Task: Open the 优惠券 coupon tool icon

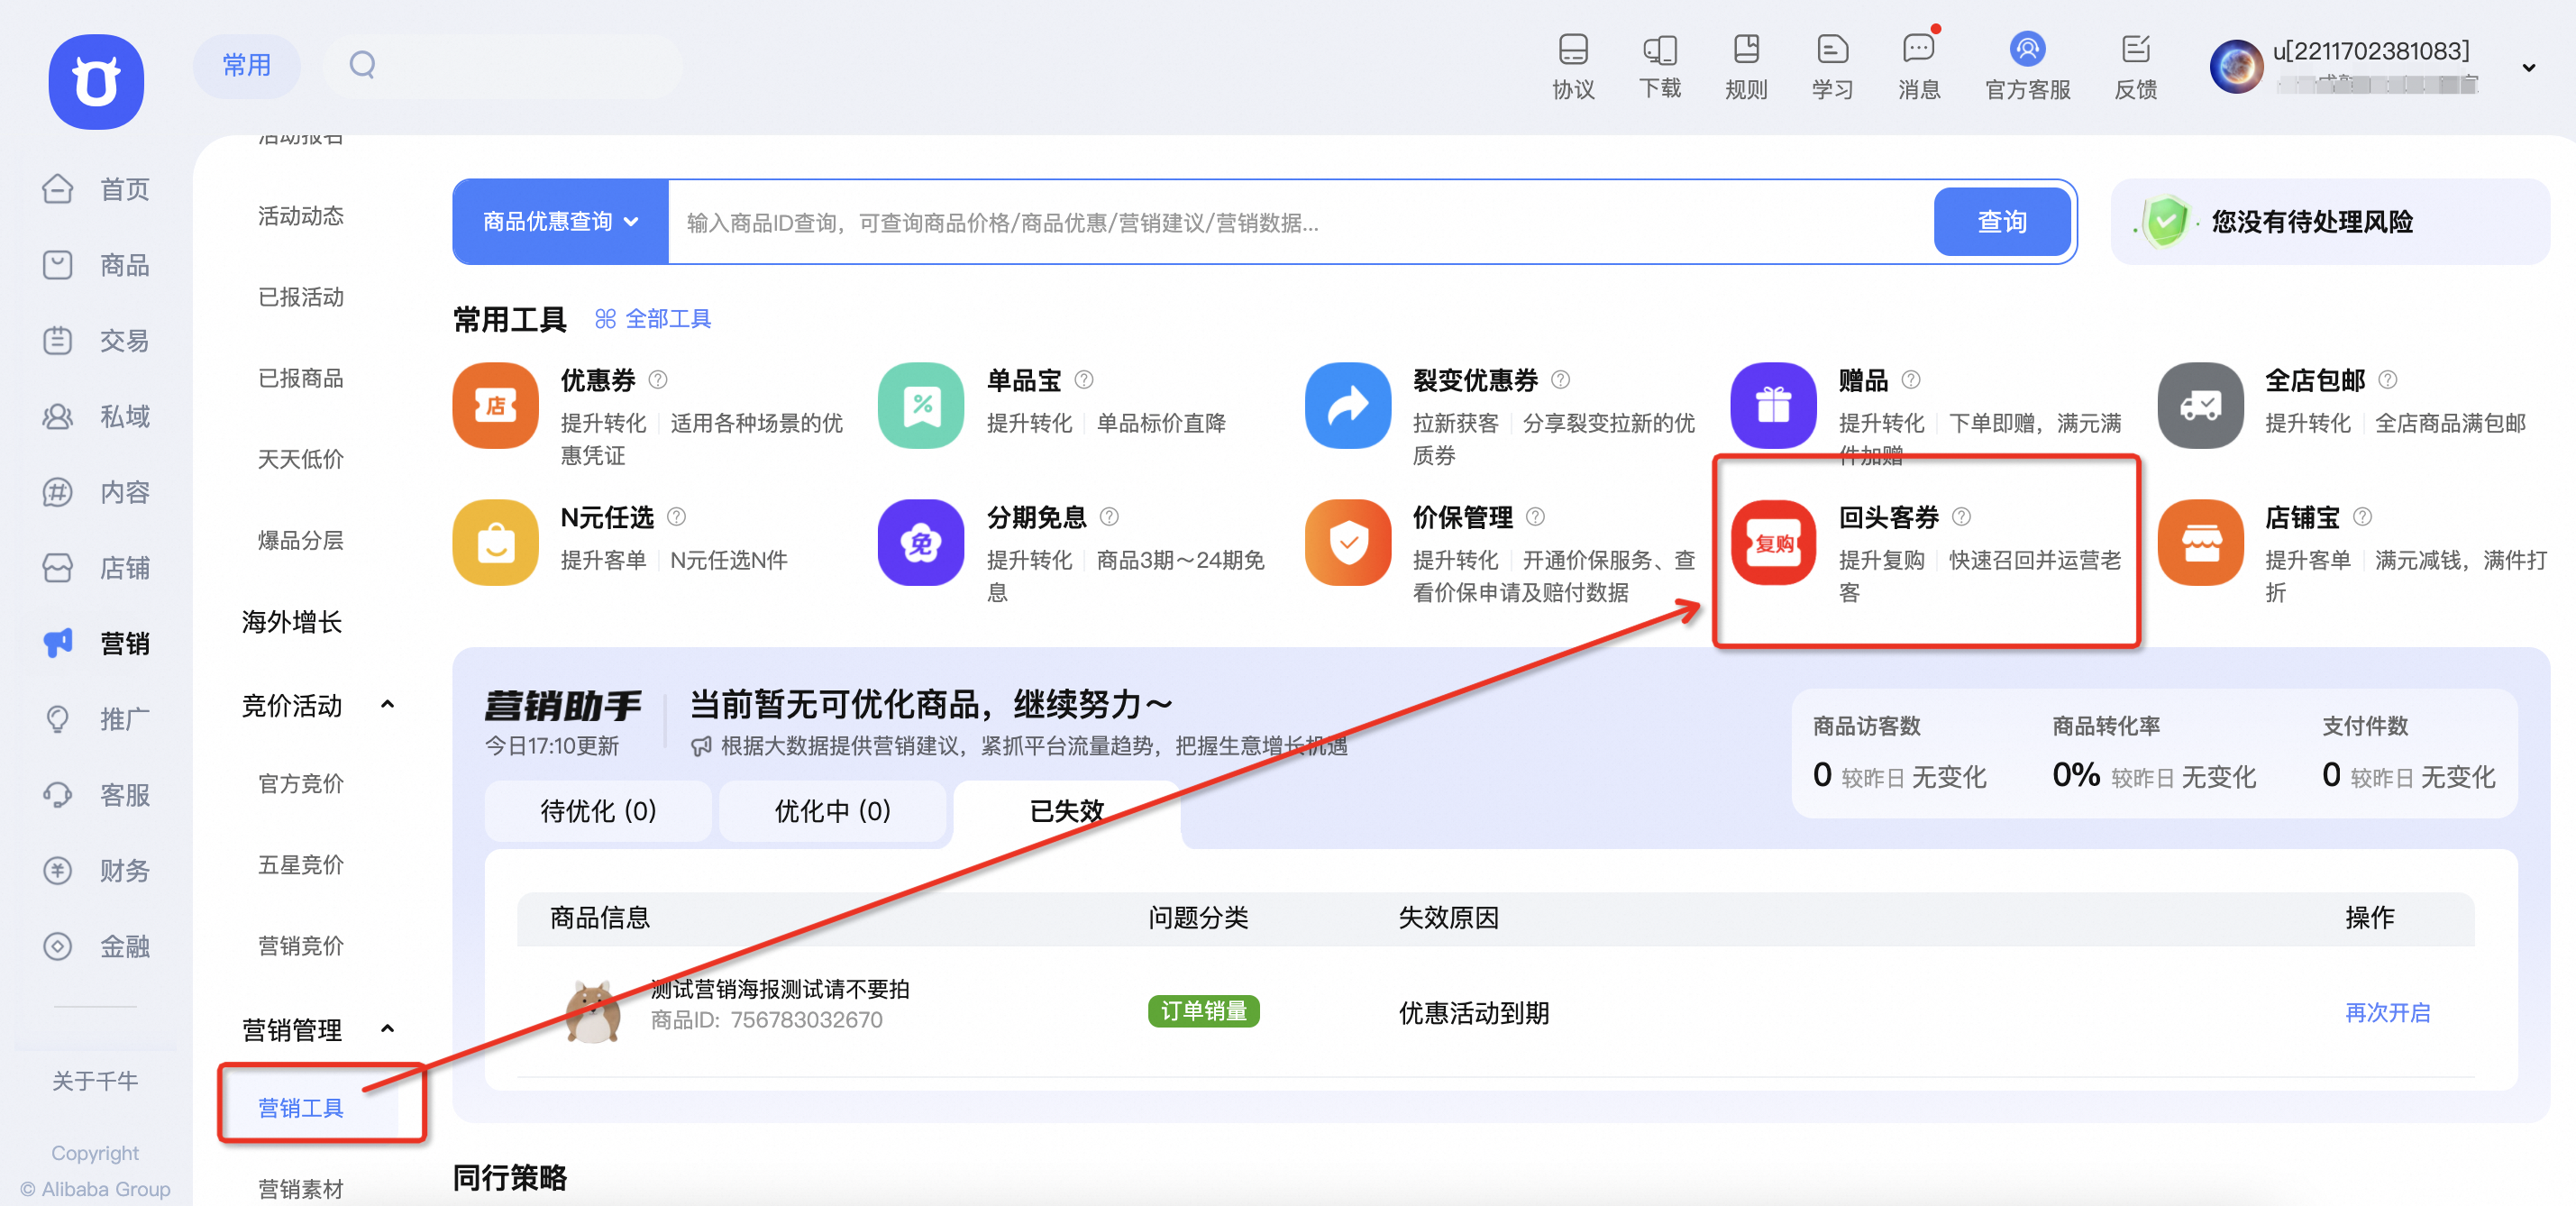Action: (x=495, y=405)
